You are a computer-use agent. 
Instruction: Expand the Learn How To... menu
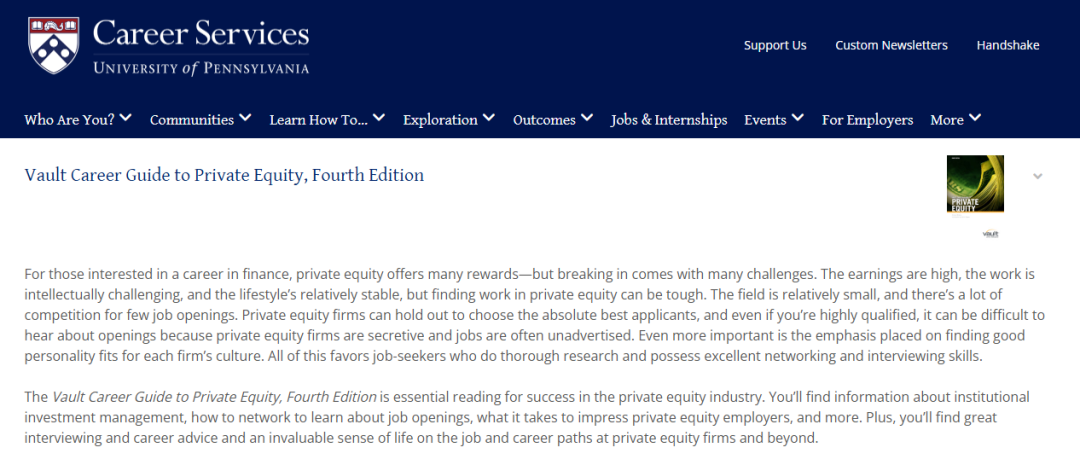(x=327, y=119)
